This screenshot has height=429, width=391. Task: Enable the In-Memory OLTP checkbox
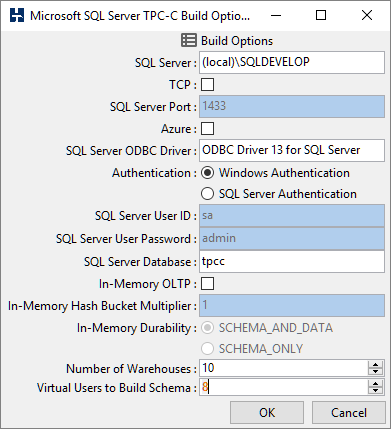click(x=207, y=284)
